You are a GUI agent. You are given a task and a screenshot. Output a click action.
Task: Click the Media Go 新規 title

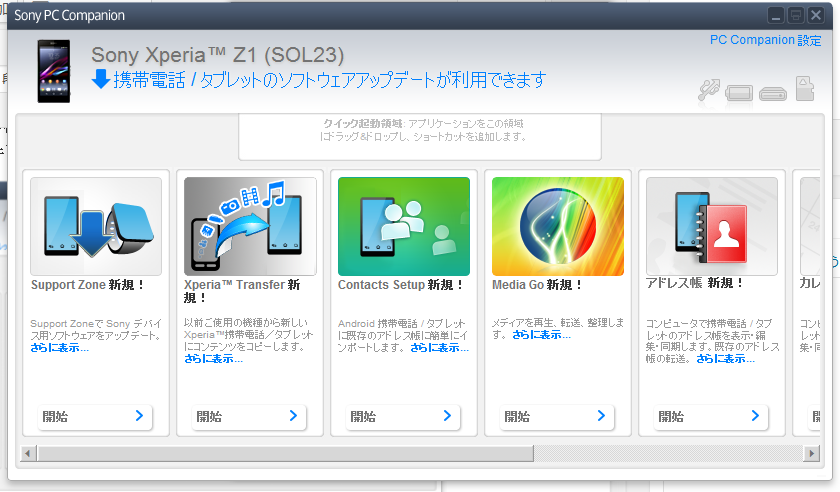(x=537, y=285)
